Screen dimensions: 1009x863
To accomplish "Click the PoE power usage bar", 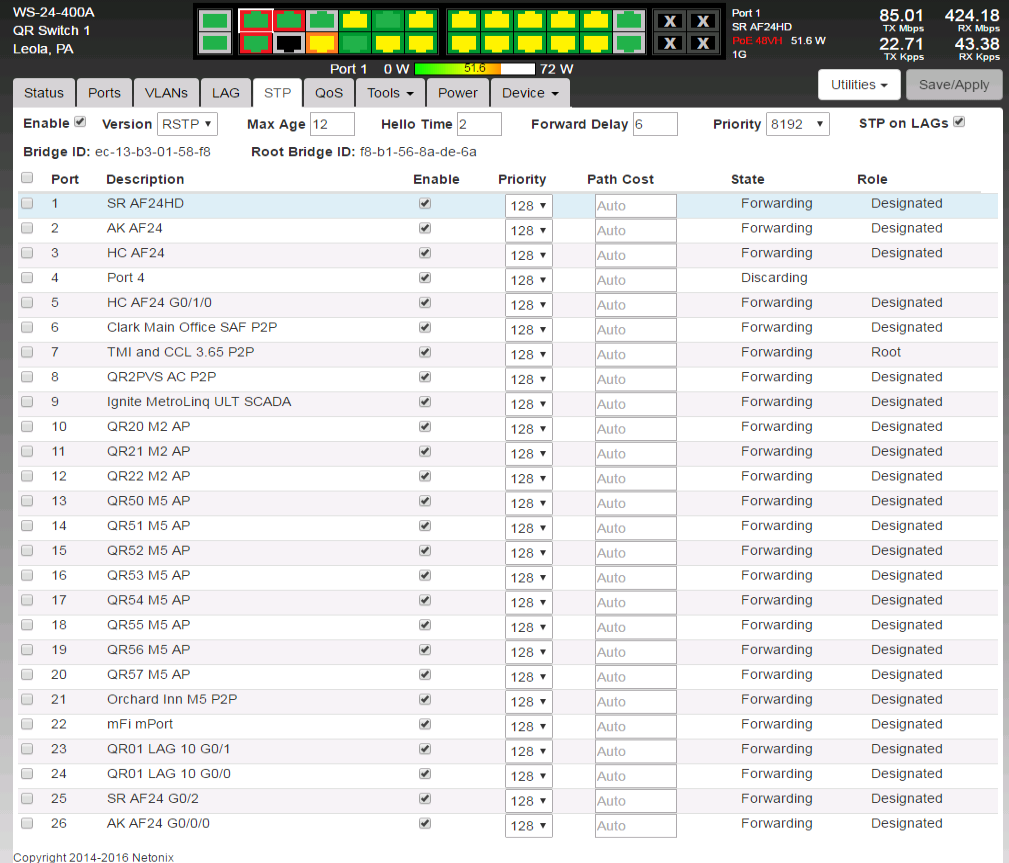I will (x=475, y=69).
